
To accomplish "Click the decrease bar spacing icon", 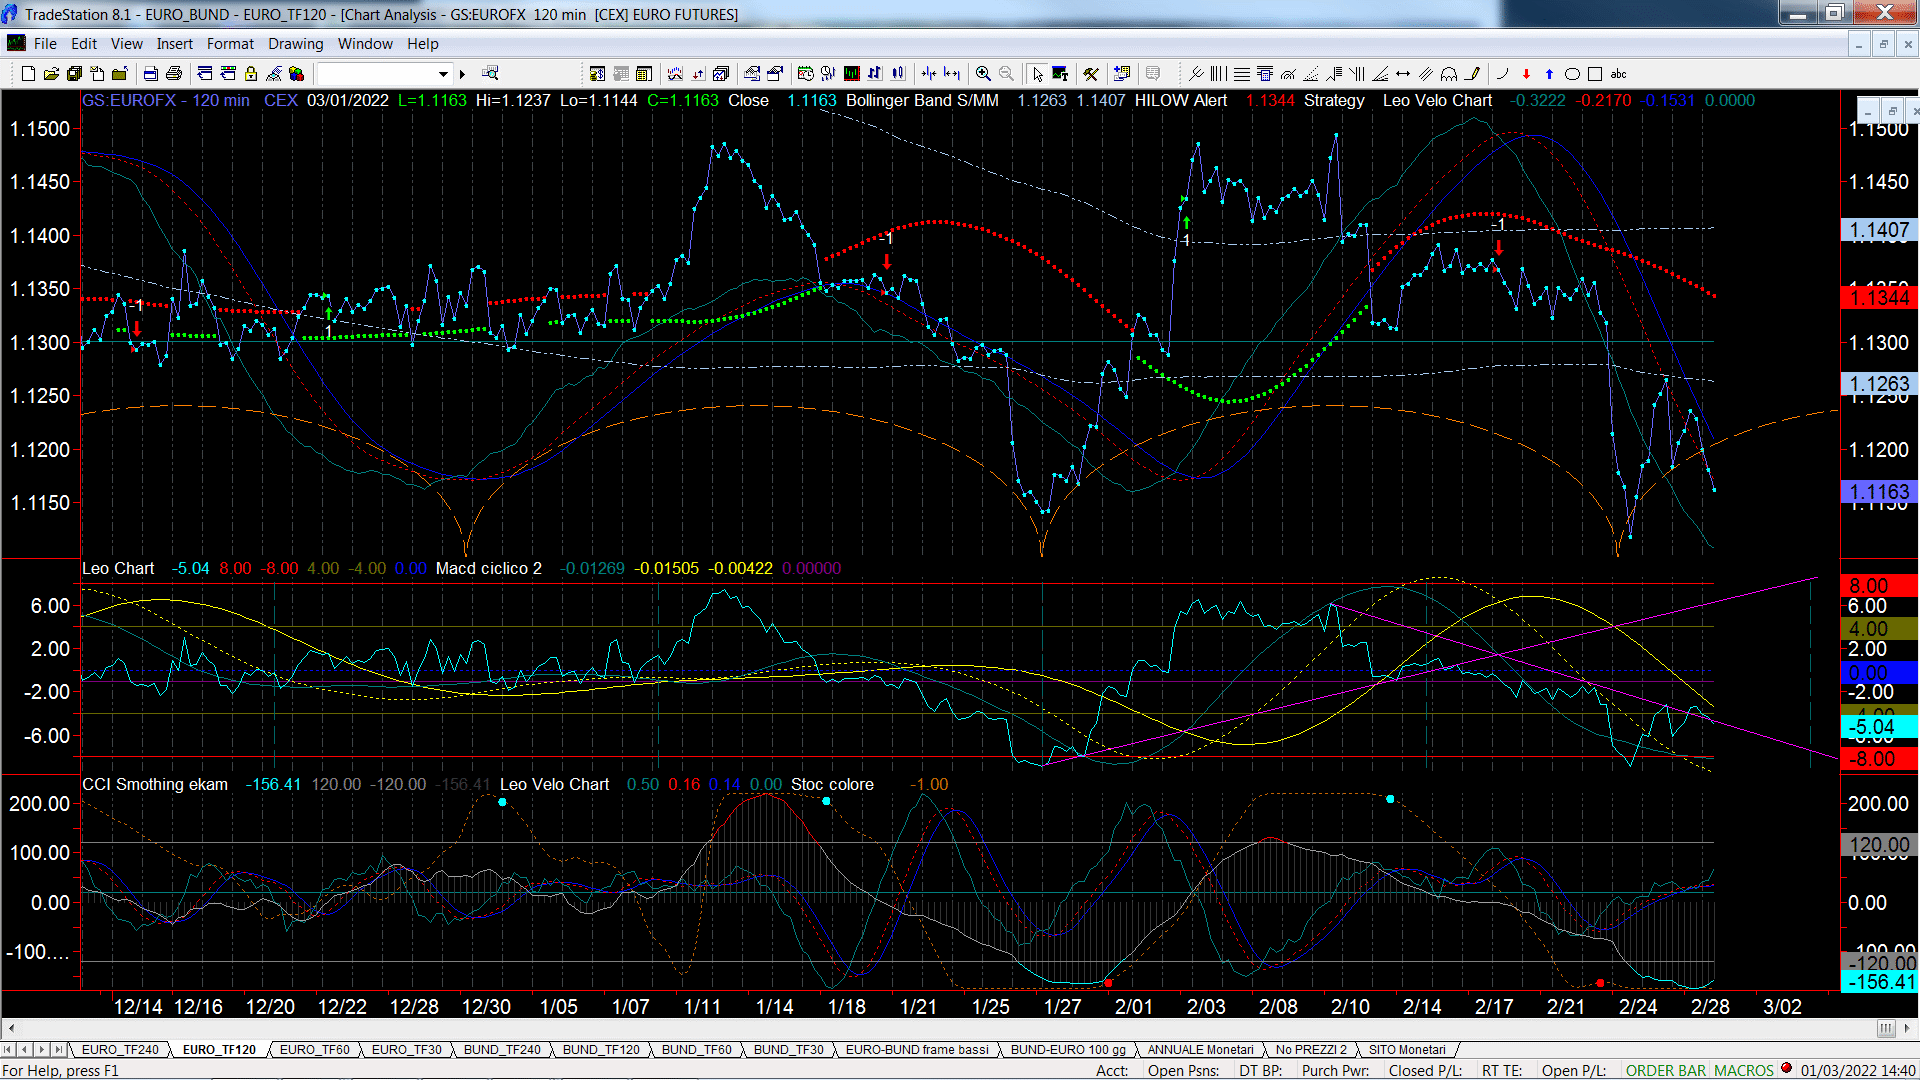I will 929,74.
